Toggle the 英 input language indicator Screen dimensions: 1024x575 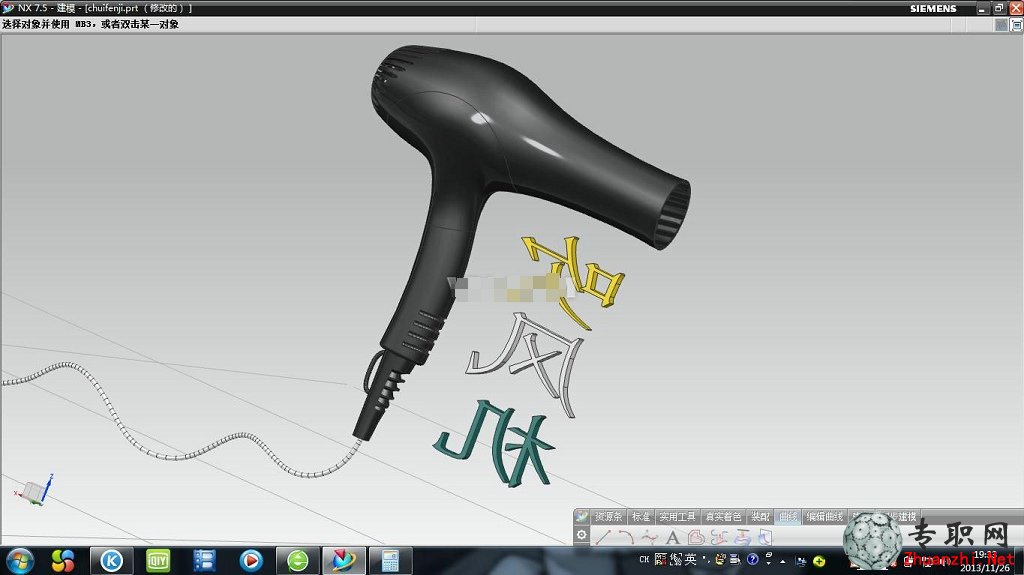point(690,559)
